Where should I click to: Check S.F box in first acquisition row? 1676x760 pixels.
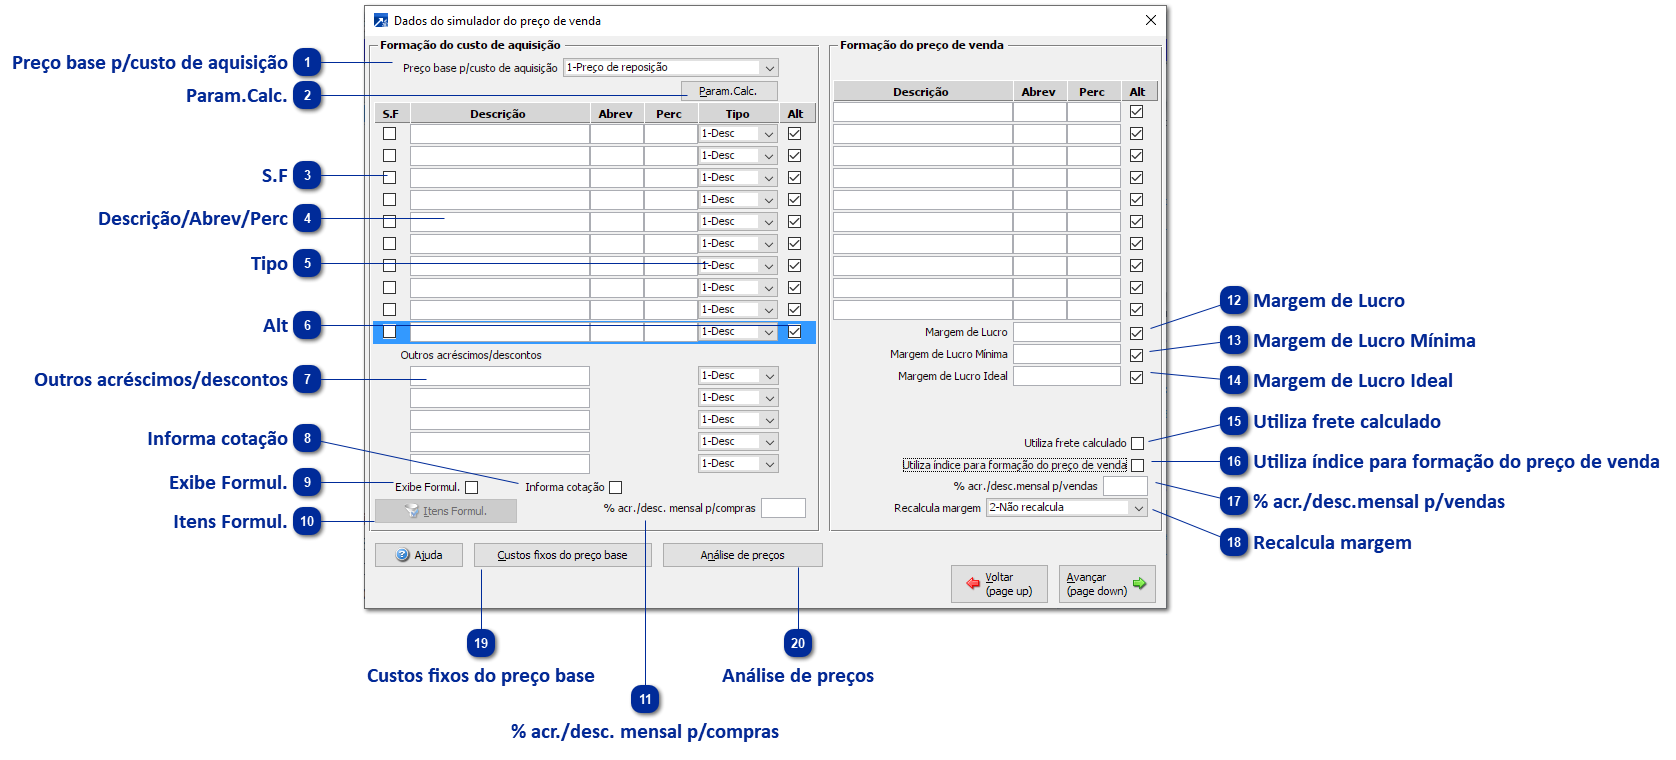[x=389, y=133]
